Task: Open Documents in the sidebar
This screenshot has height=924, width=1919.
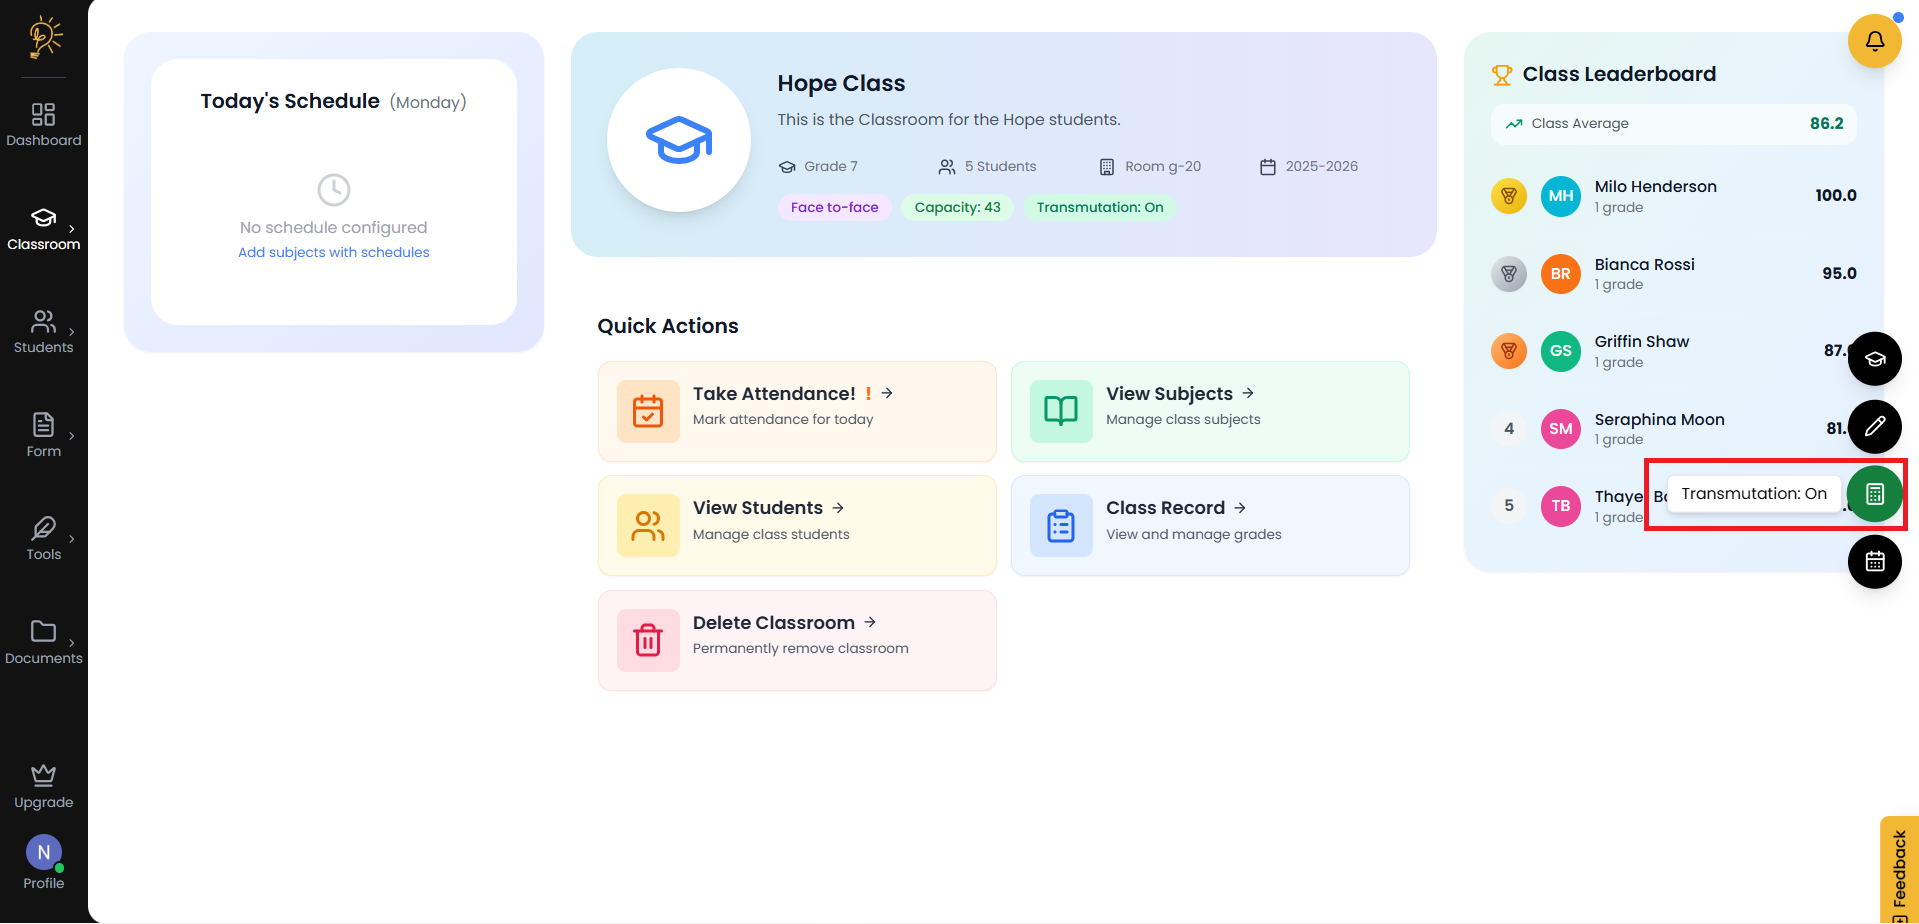Action: click(x=43, y=642)
